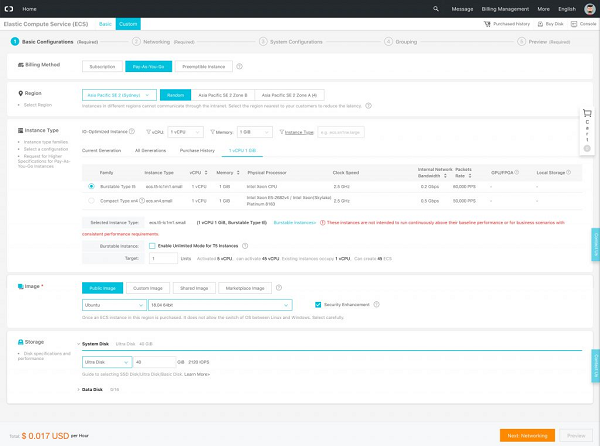
Task: Click the system disk size input field
Action: coord(154,362)
